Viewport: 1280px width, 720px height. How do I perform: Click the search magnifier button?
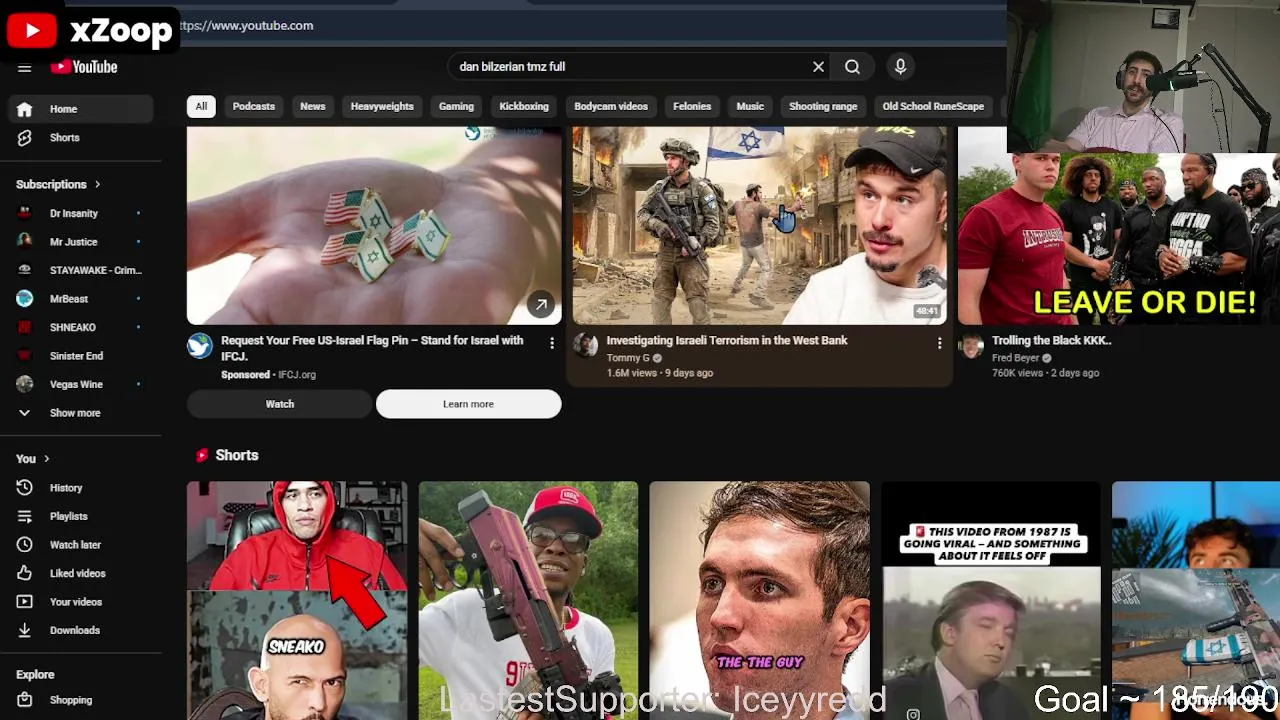point(852,67)
